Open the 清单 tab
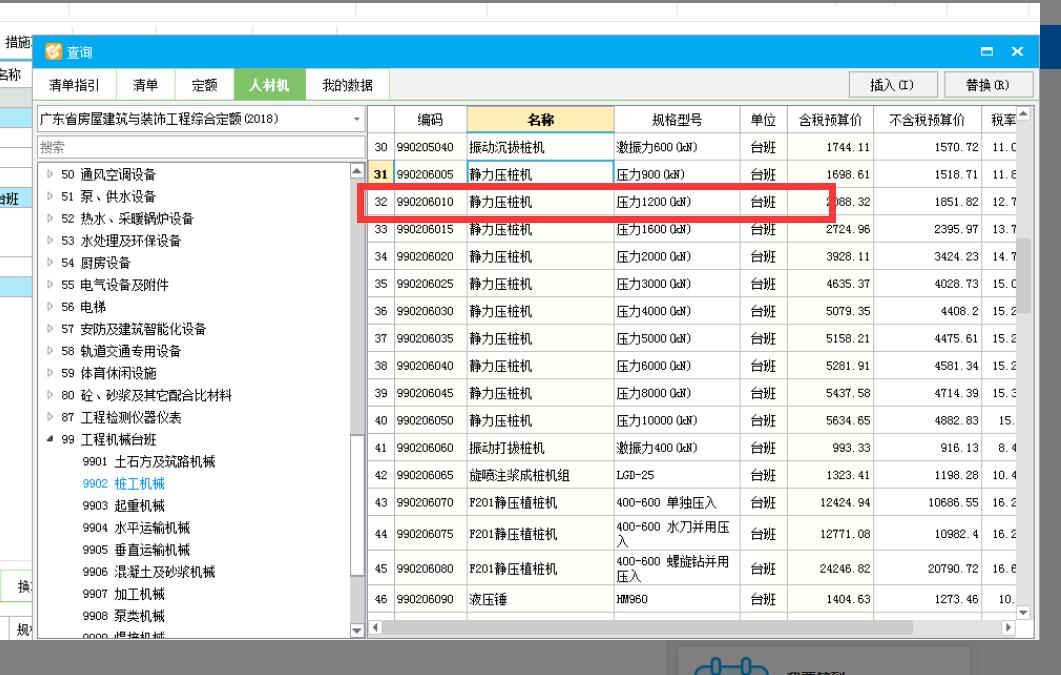Screen dimensions: 1061x675 click(145, 85)
